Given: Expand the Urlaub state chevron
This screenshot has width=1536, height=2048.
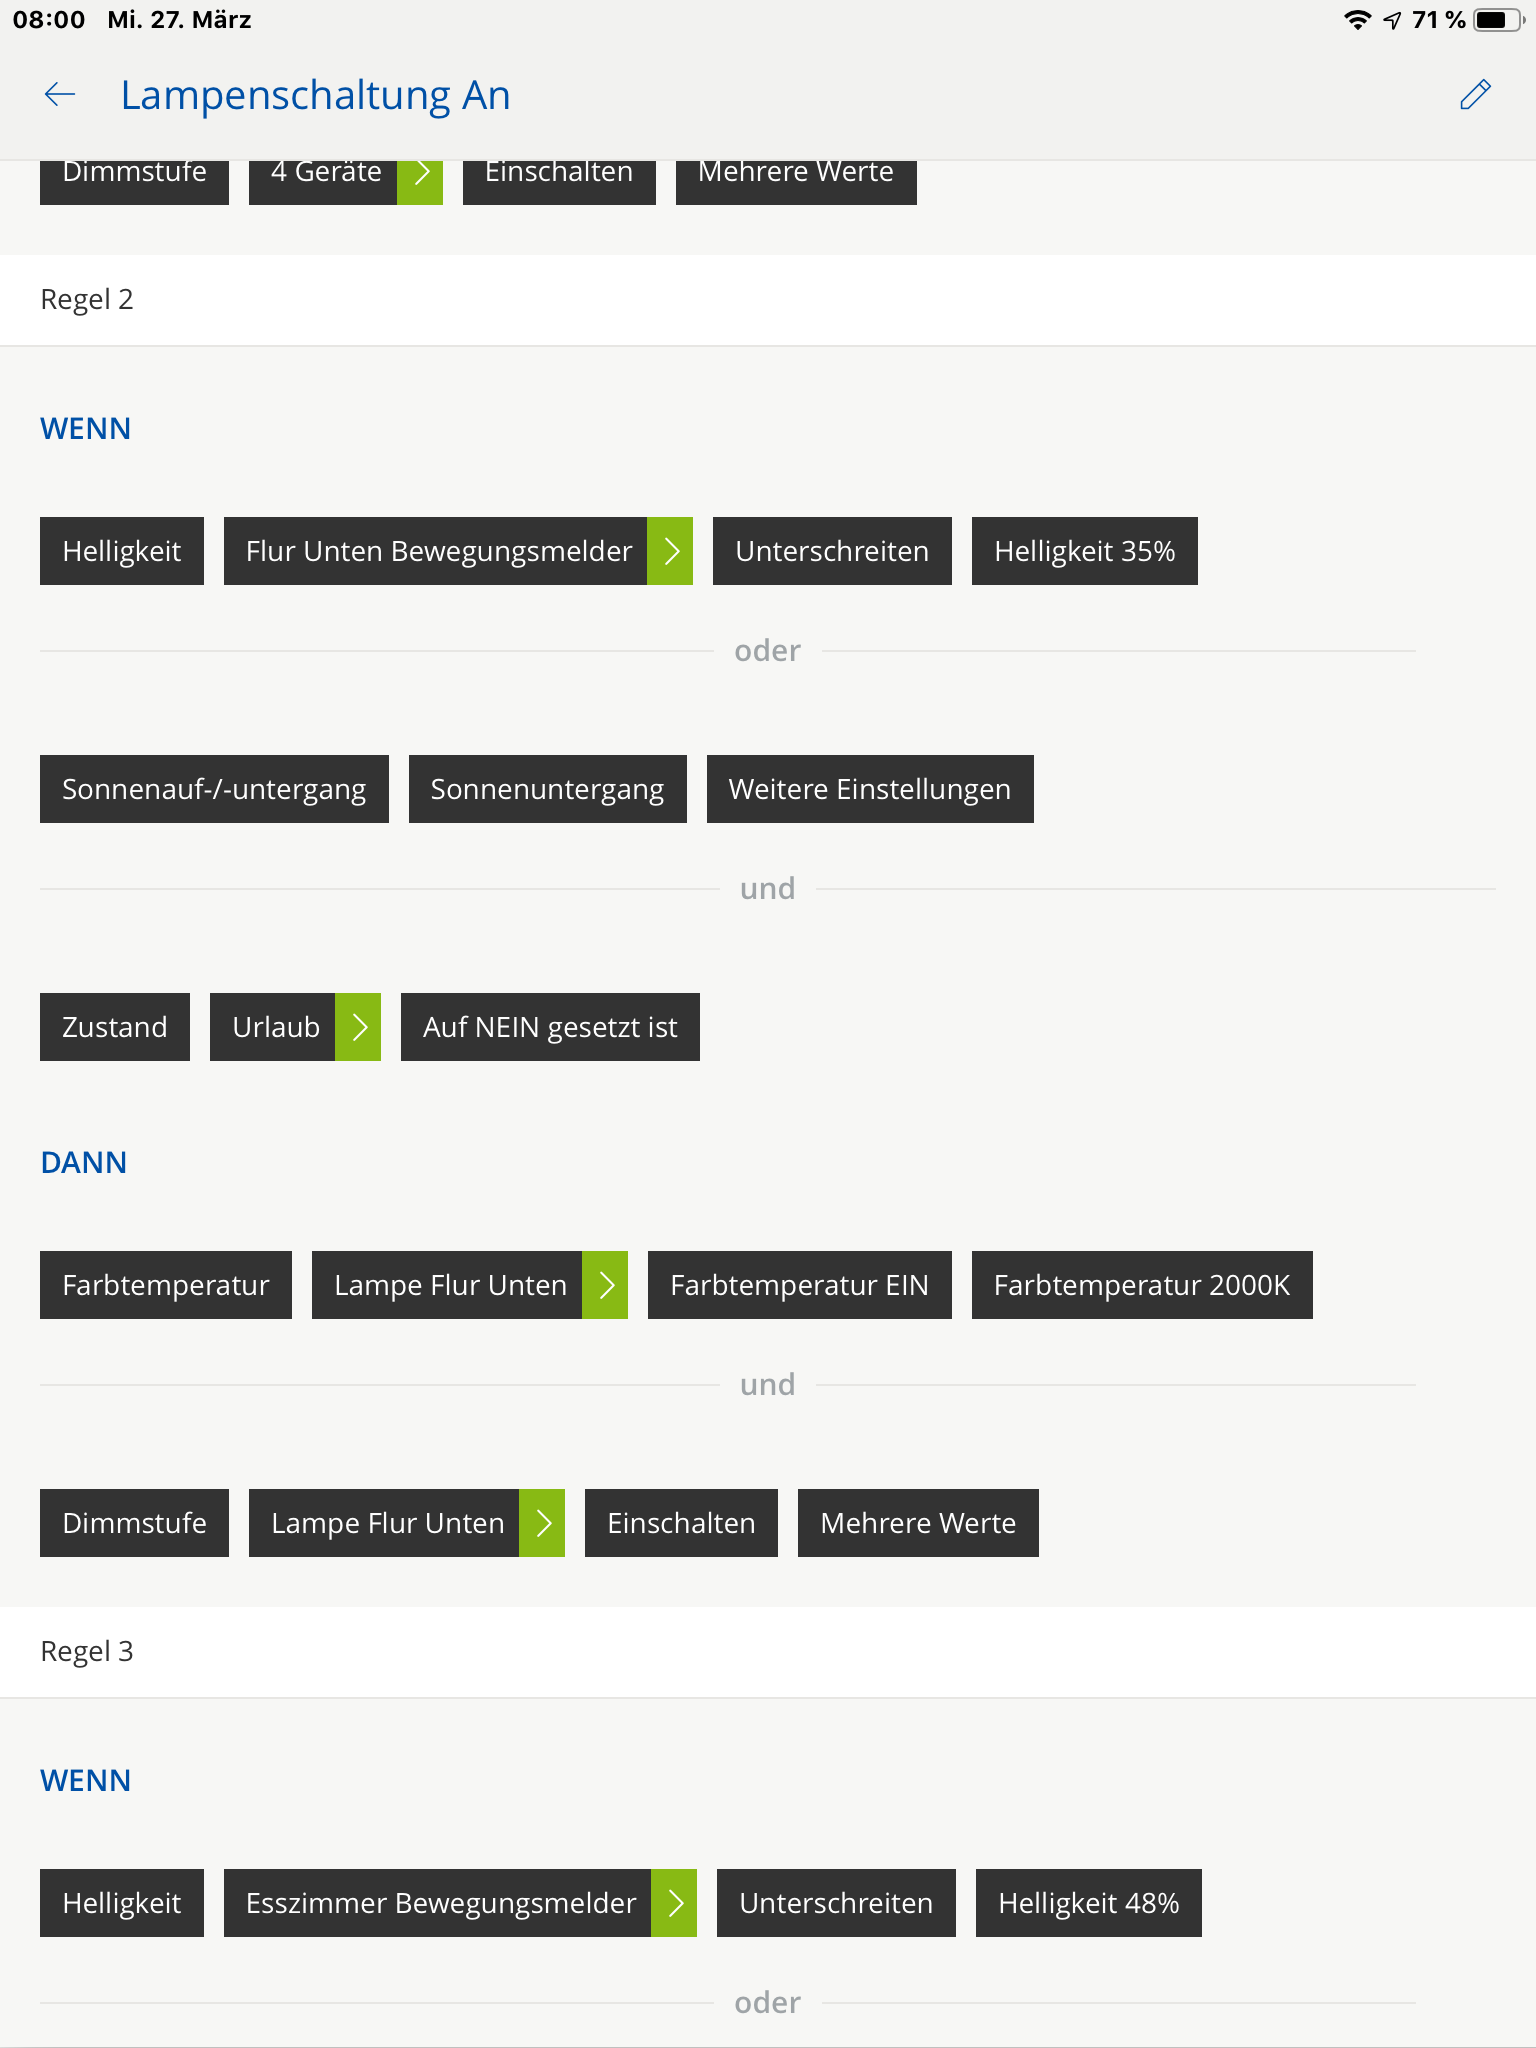Looking at the screenshot, I should point(358,1027).
